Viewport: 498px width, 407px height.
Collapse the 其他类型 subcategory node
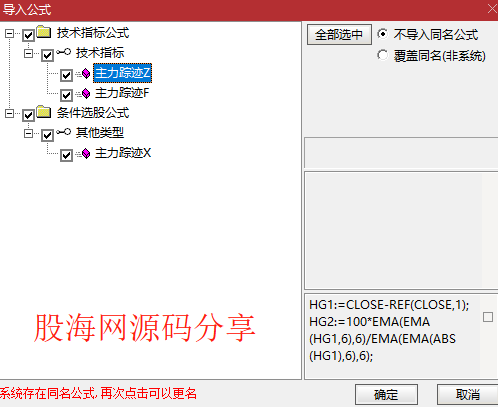click(x=29, y=133)
